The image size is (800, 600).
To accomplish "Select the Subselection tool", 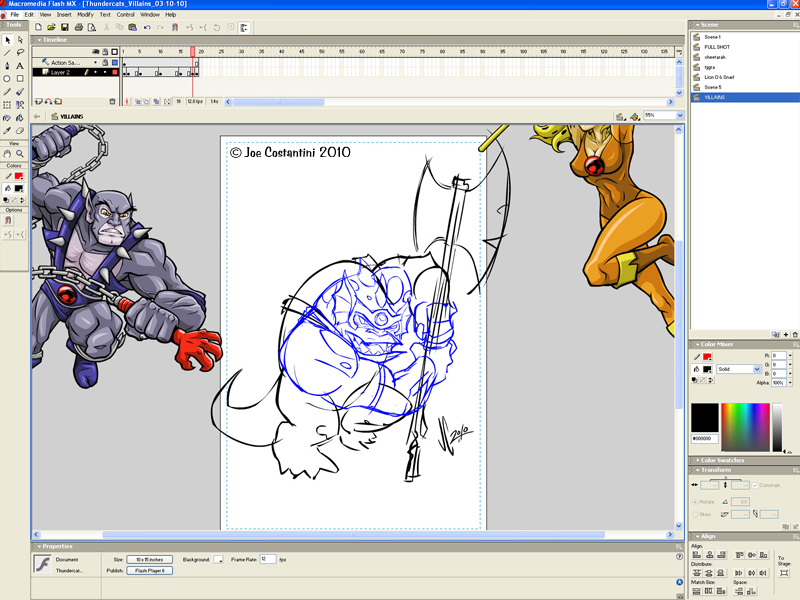I will [x=20, y=40].
